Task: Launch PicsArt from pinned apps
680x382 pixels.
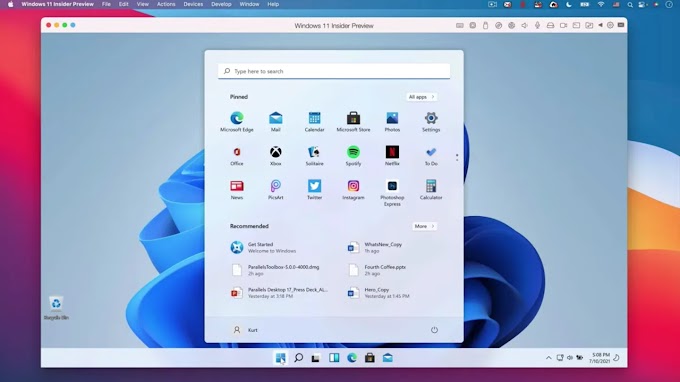Action: [275, 189]
